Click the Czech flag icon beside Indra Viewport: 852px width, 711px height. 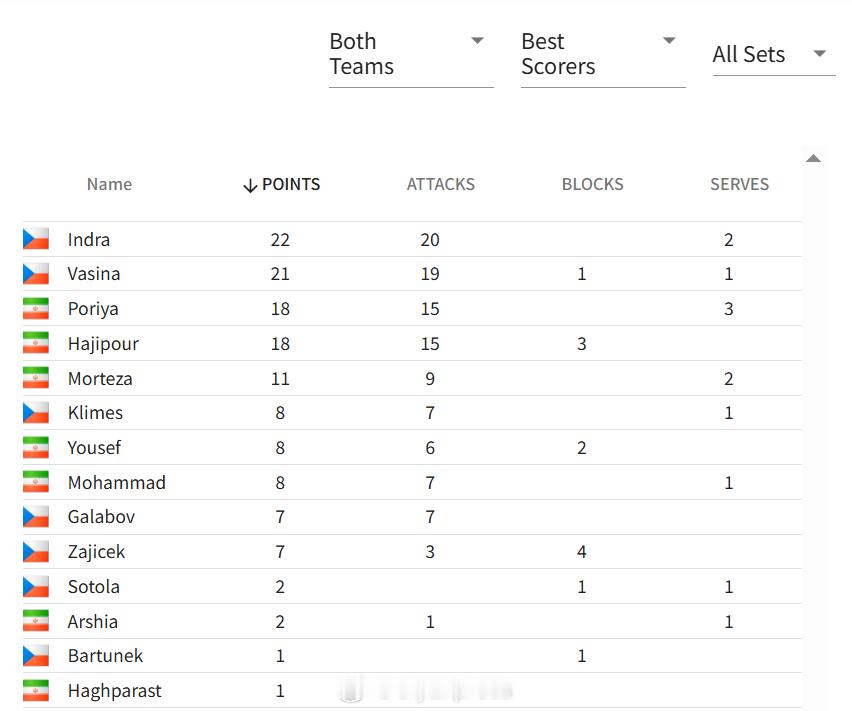[36, 239]
